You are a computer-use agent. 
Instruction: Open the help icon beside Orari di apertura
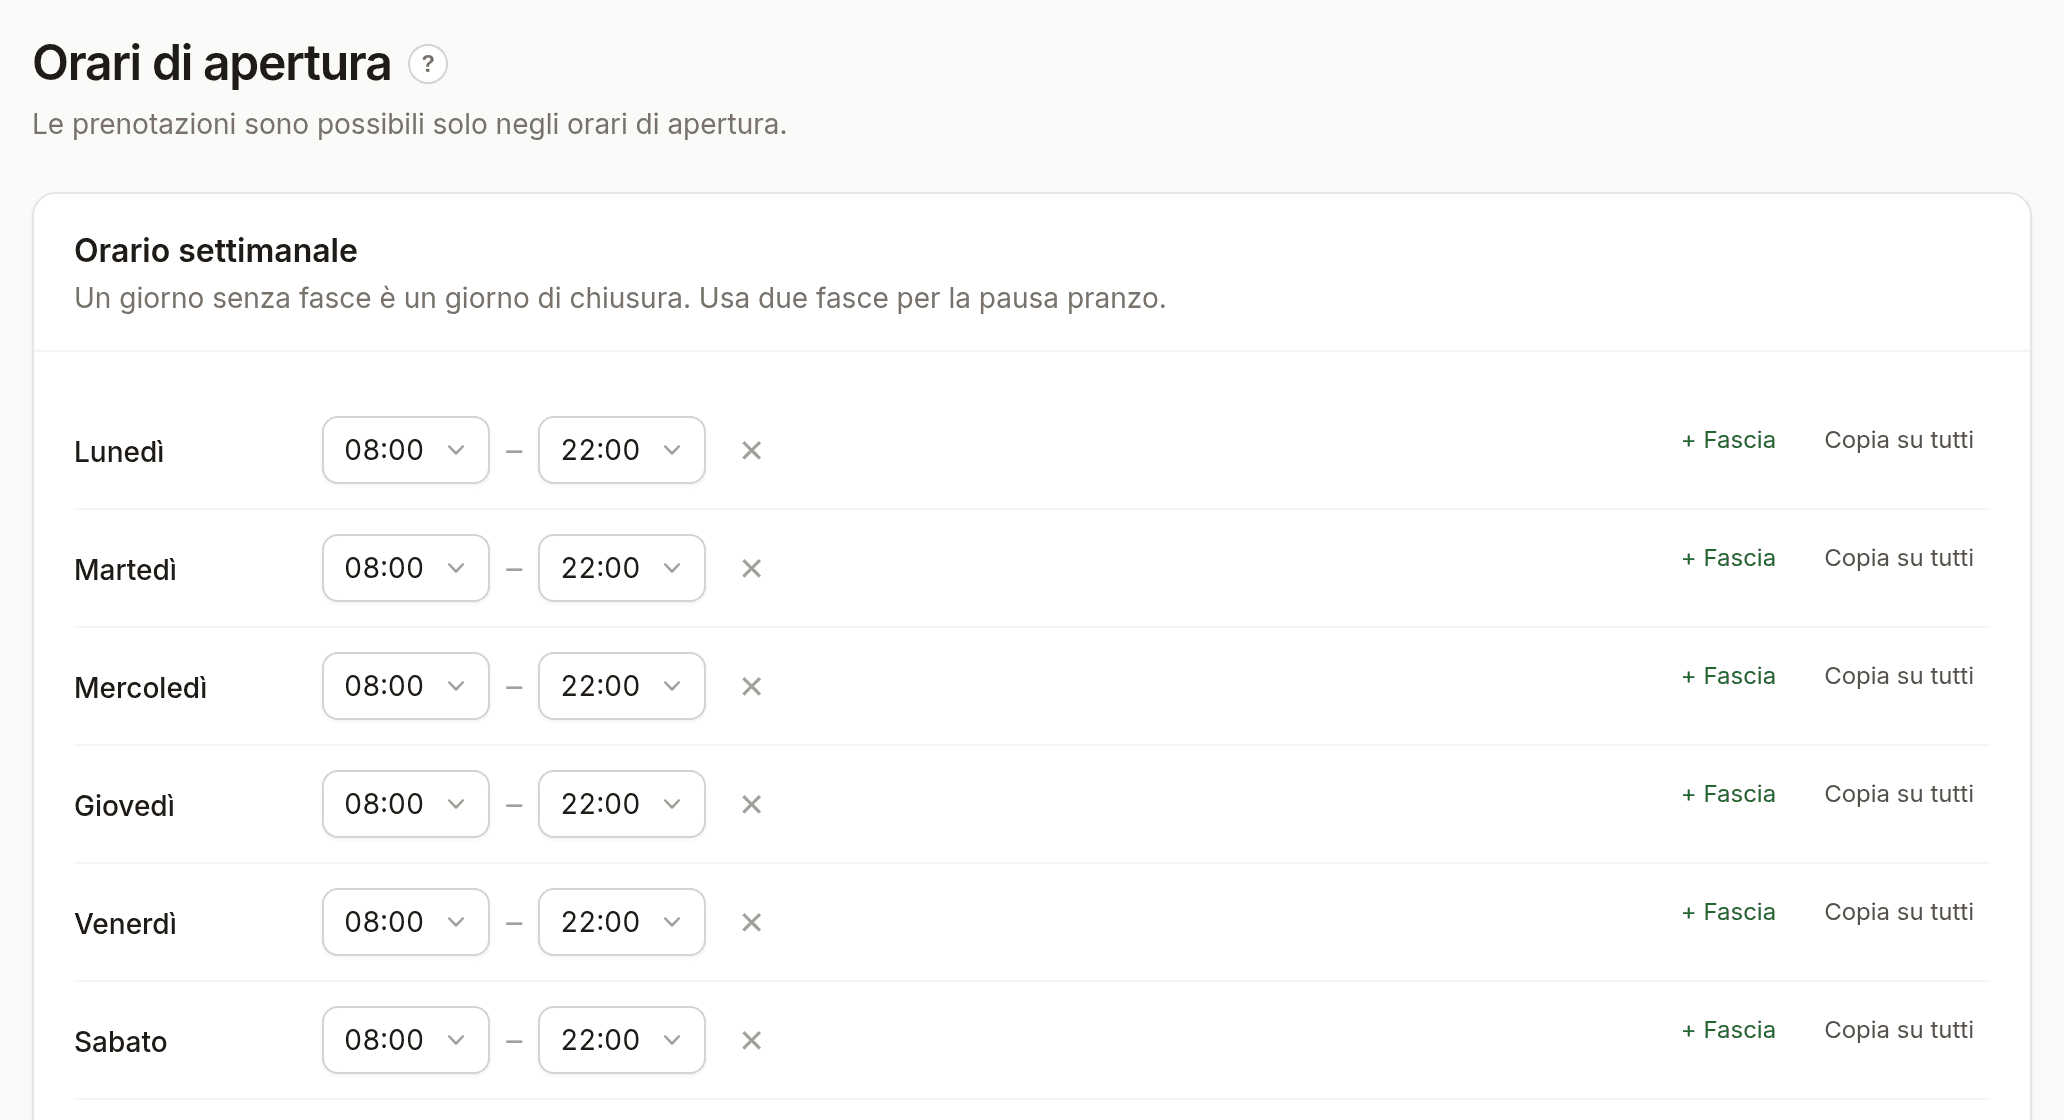pos(428,64)
